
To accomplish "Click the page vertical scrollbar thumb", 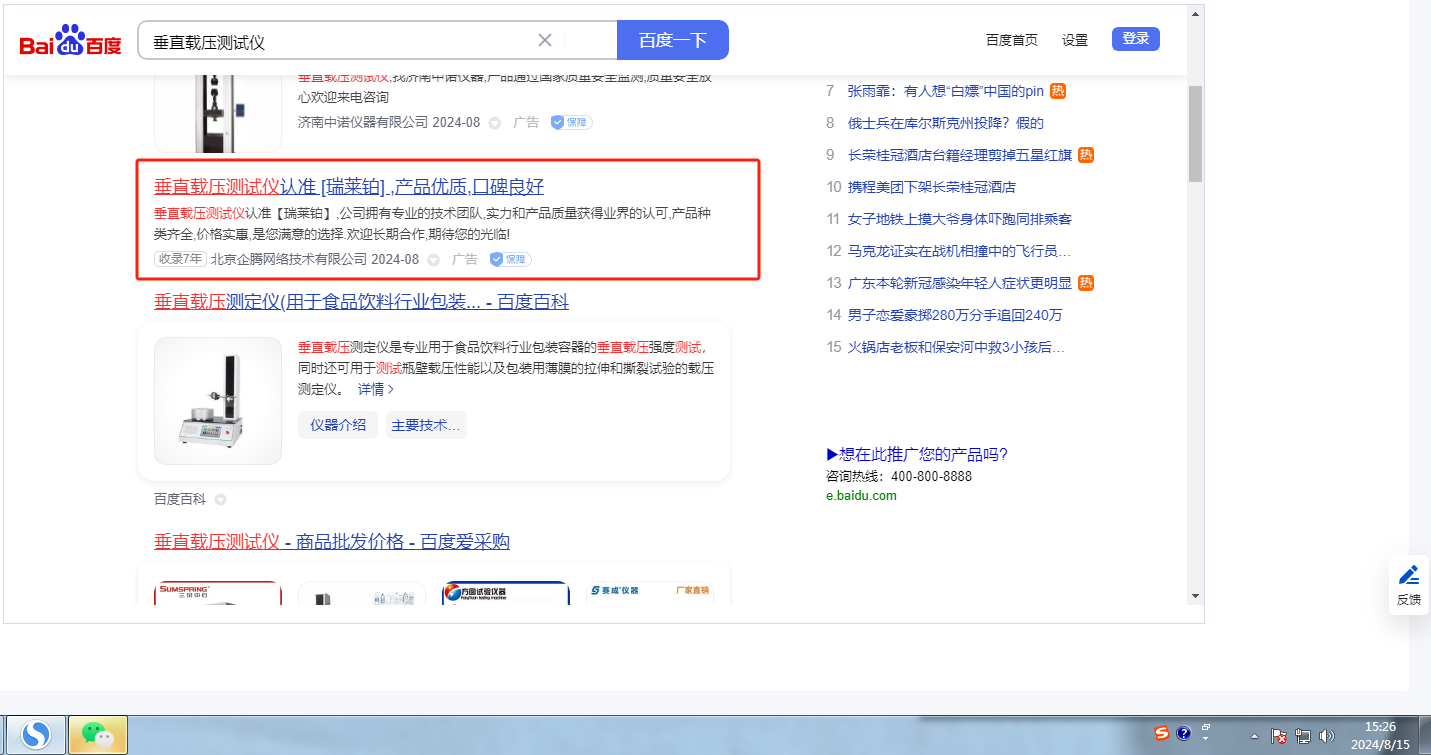I will click(1195, 133).
